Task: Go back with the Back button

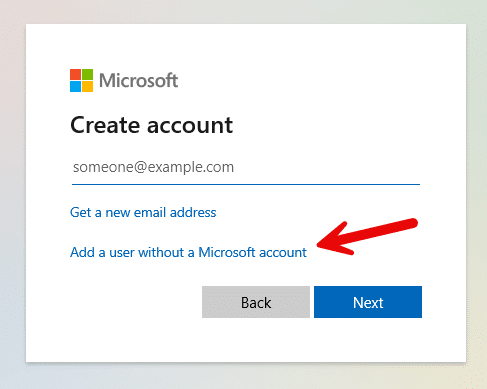Action: point(256,302)
